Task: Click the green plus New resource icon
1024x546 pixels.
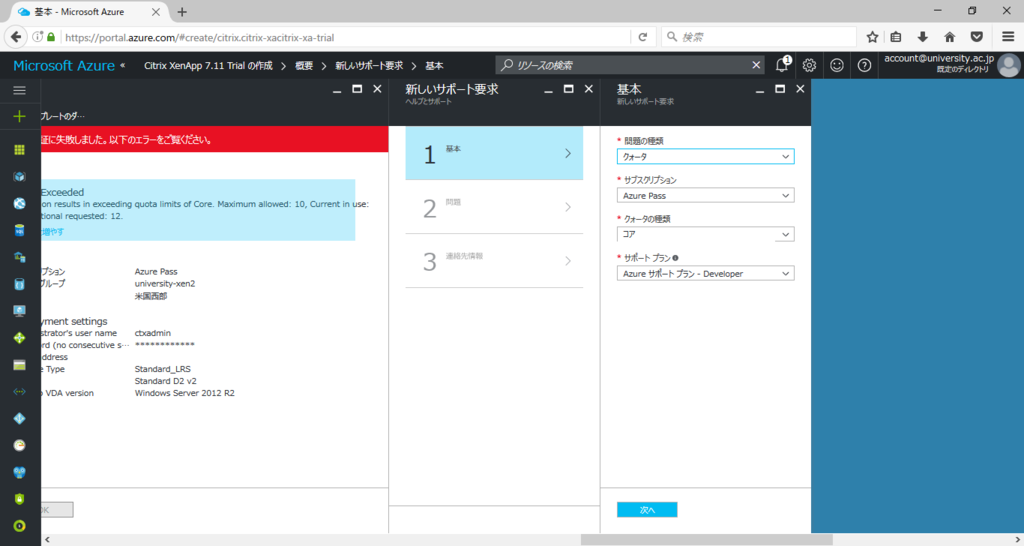Action: pos(20,116)
